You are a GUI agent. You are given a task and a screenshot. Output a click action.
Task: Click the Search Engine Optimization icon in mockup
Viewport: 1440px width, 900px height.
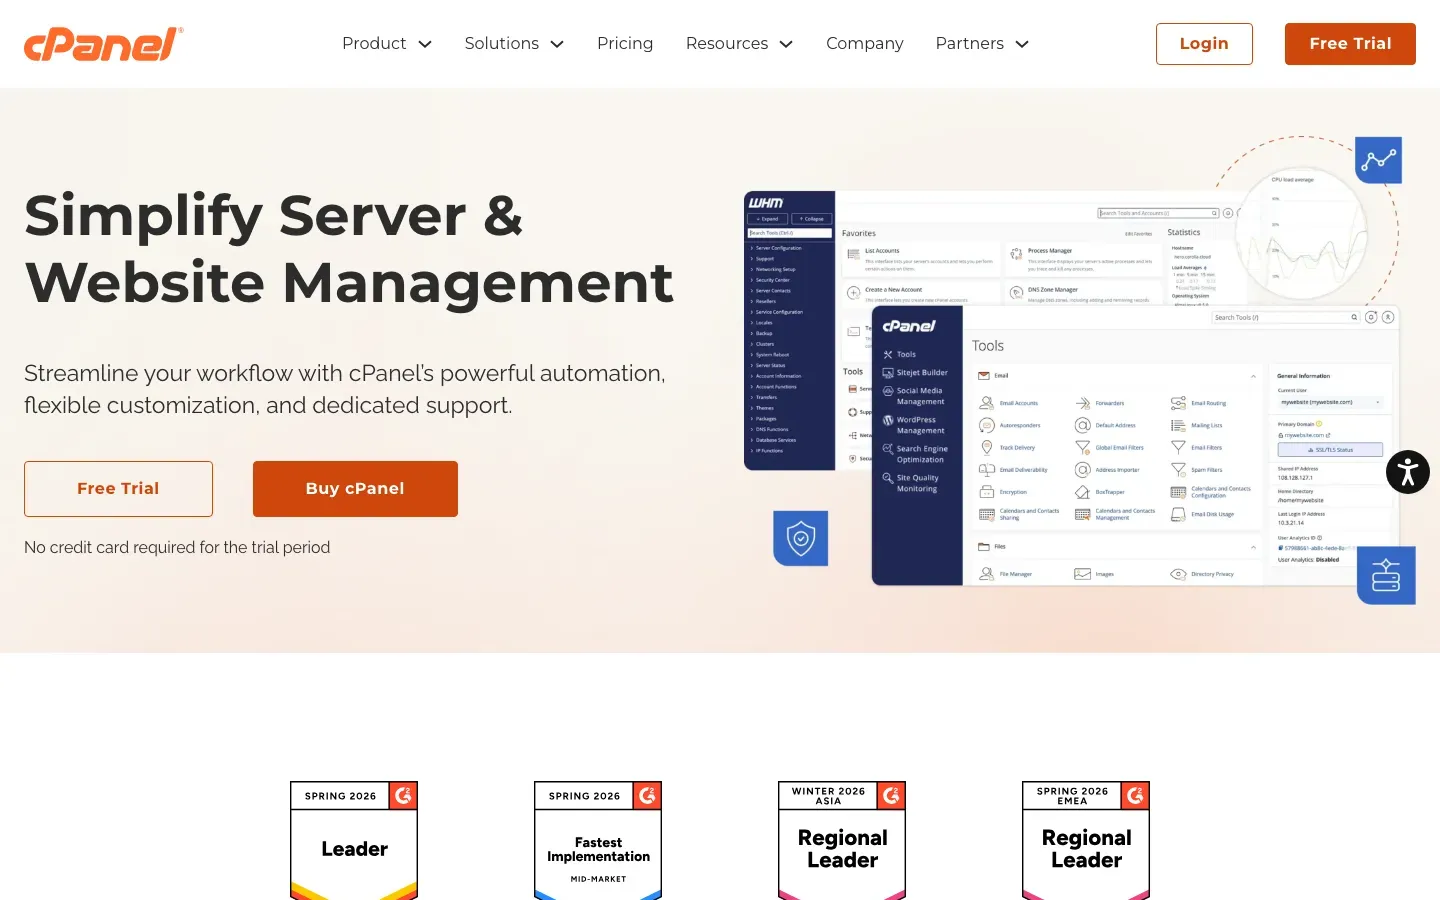(x=887, y=449)
